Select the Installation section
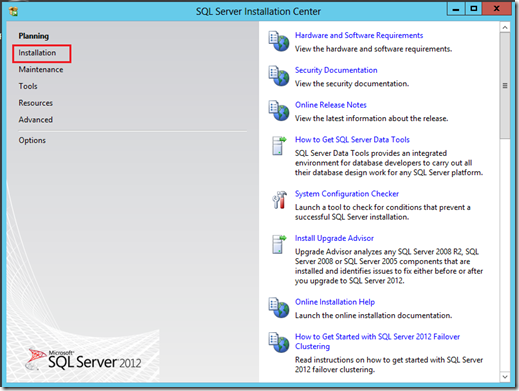The image size is (519, 391). coord(37,53)
